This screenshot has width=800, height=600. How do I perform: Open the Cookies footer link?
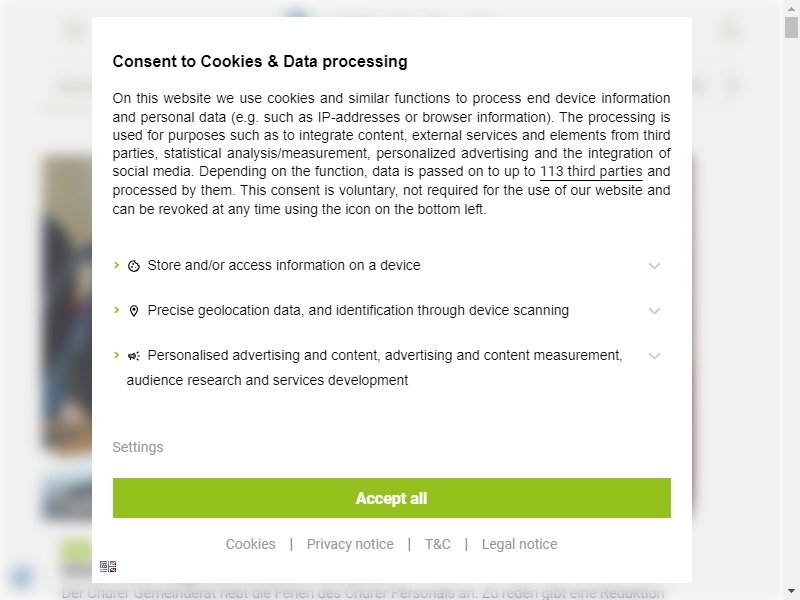(251, 544)
